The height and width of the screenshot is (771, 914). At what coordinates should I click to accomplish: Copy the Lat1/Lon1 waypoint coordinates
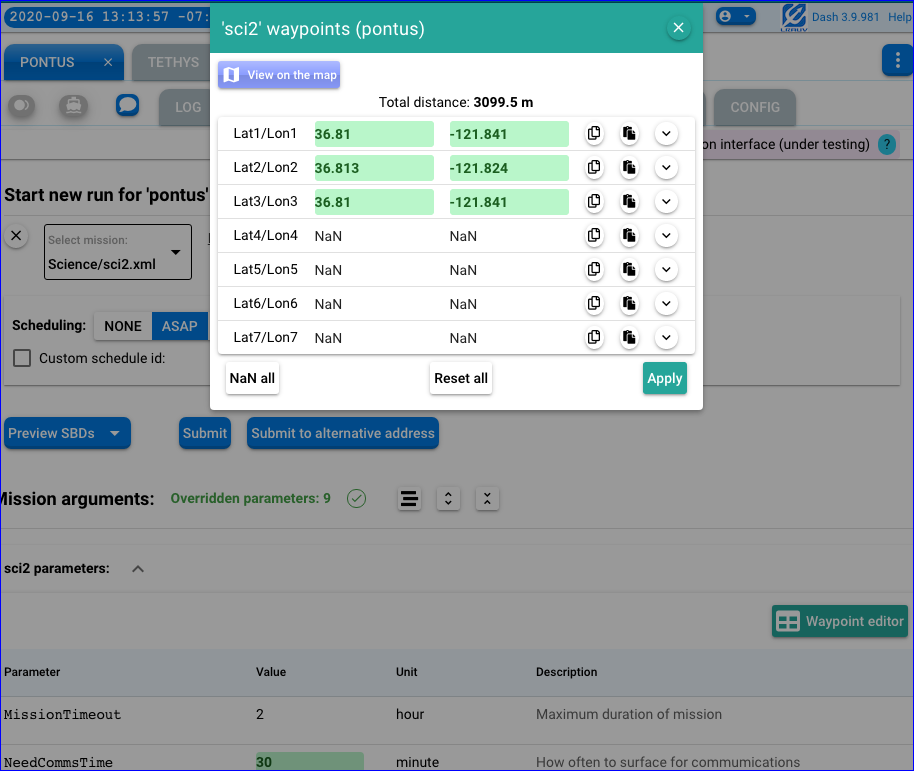594,134
